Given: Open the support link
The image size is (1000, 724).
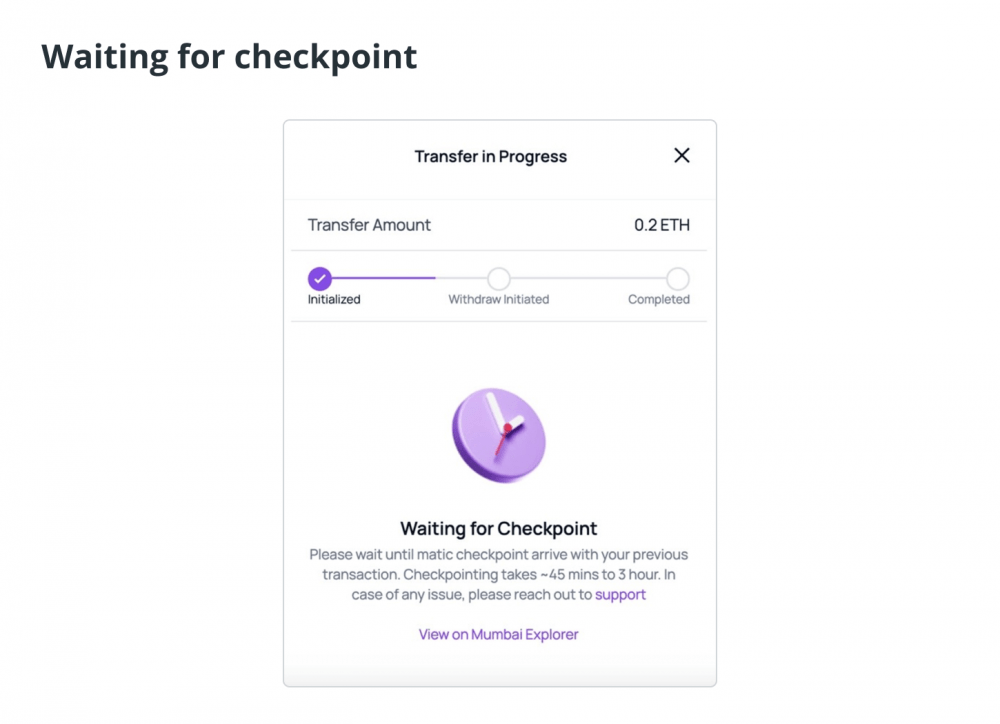Looking at the screenshot, I should pos(620,595).
